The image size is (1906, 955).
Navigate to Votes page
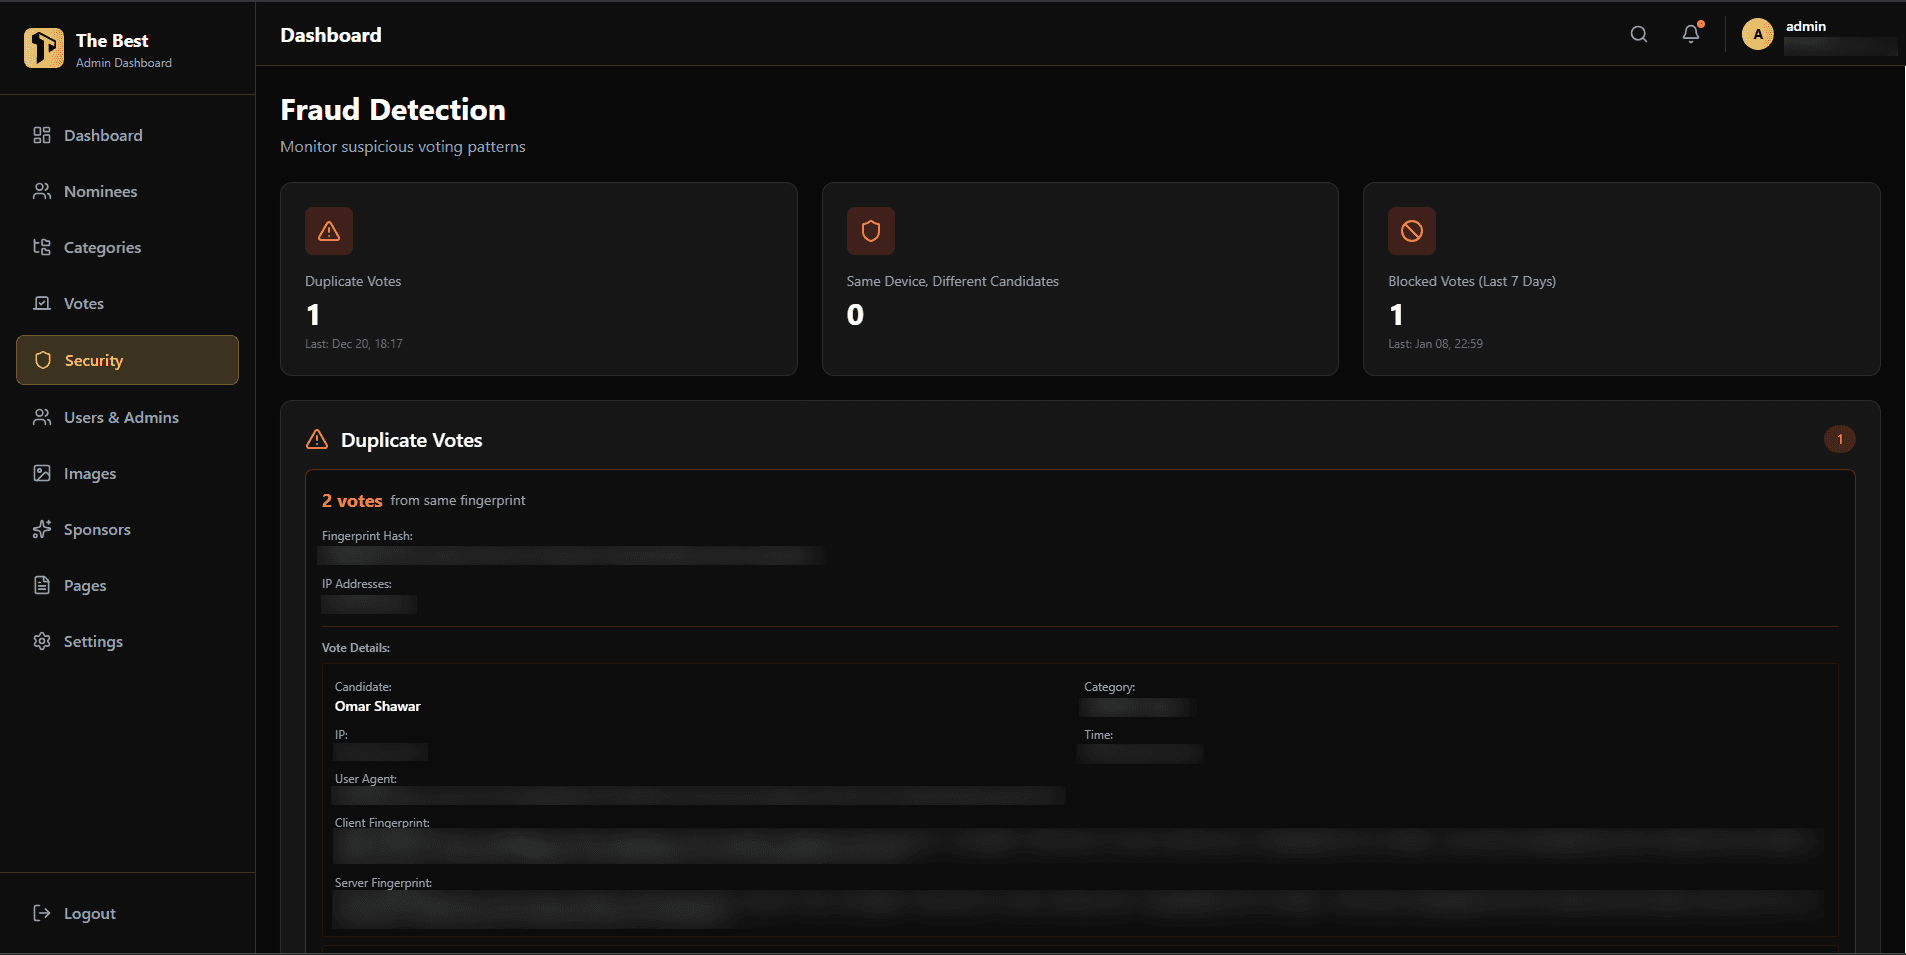(x=127, y=303)
